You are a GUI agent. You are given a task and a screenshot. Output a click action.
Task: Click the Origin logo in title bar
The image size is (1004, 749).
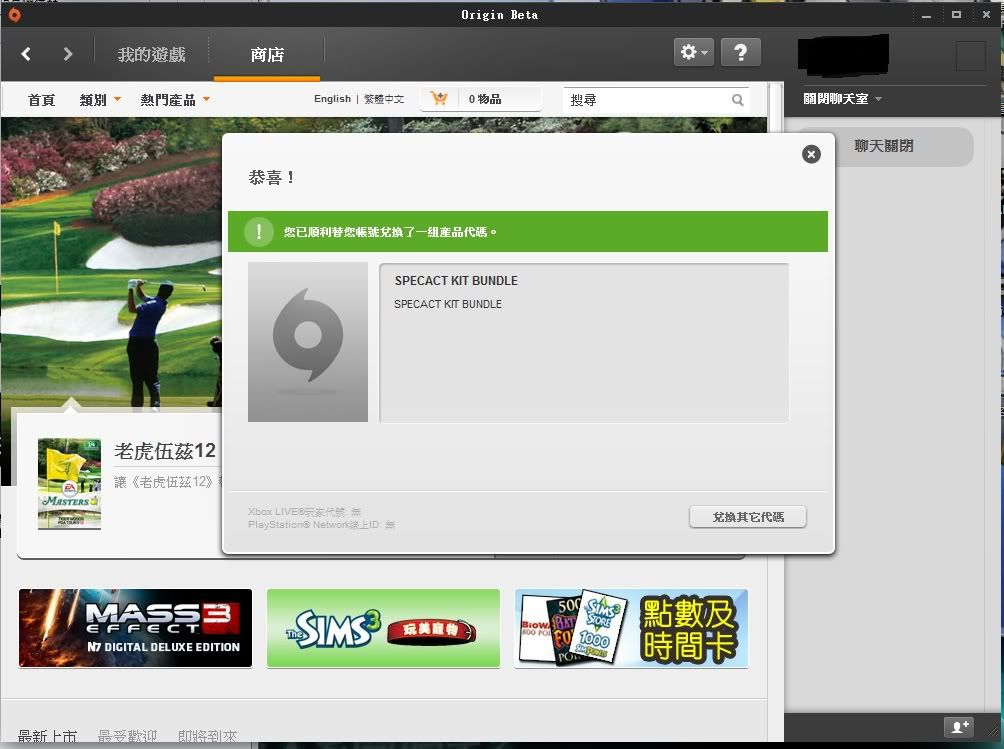(x=14, y=14)
